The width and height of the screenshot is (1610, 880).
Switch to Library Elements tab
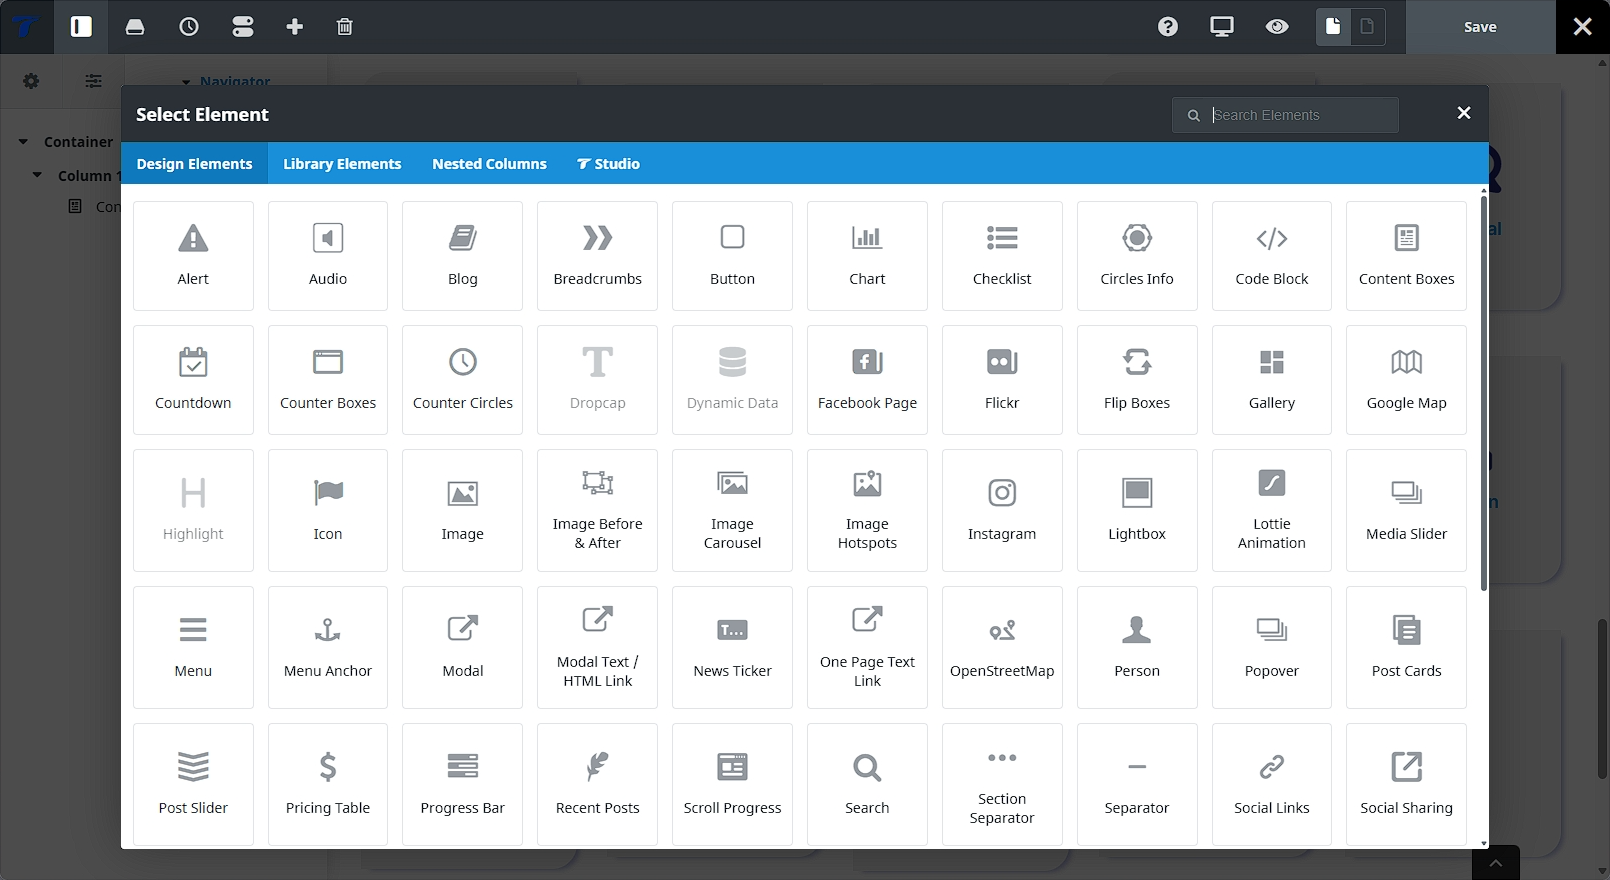[x=342, y=164]
